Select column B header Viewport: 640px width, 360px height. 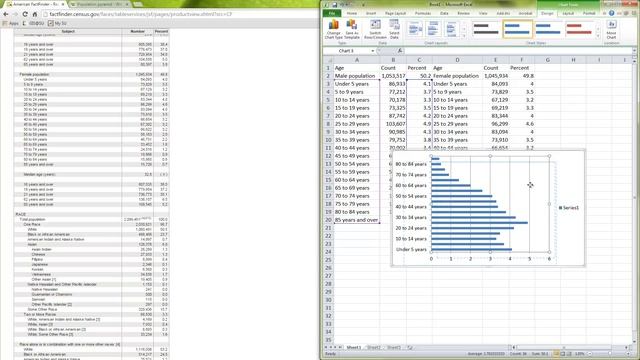click(x=393, y=60)
